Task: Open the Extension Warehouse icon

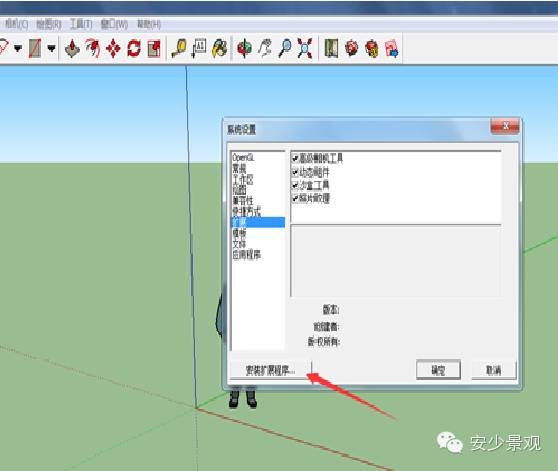Action: 372,48
